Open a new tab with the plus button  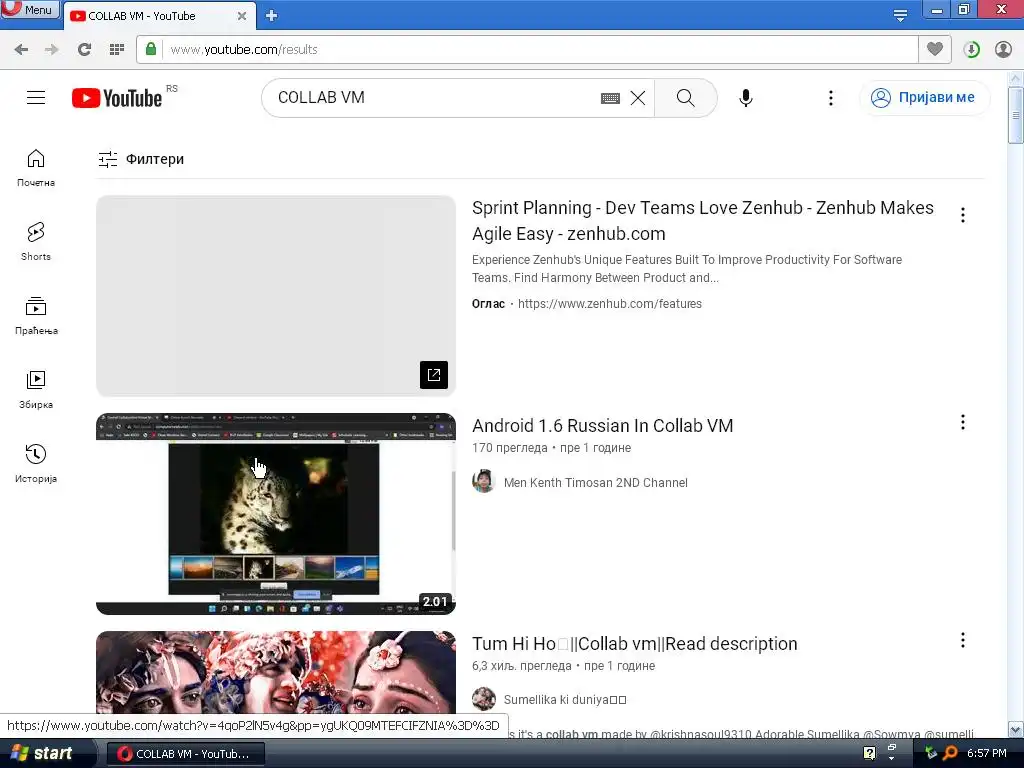pos(272,16)
